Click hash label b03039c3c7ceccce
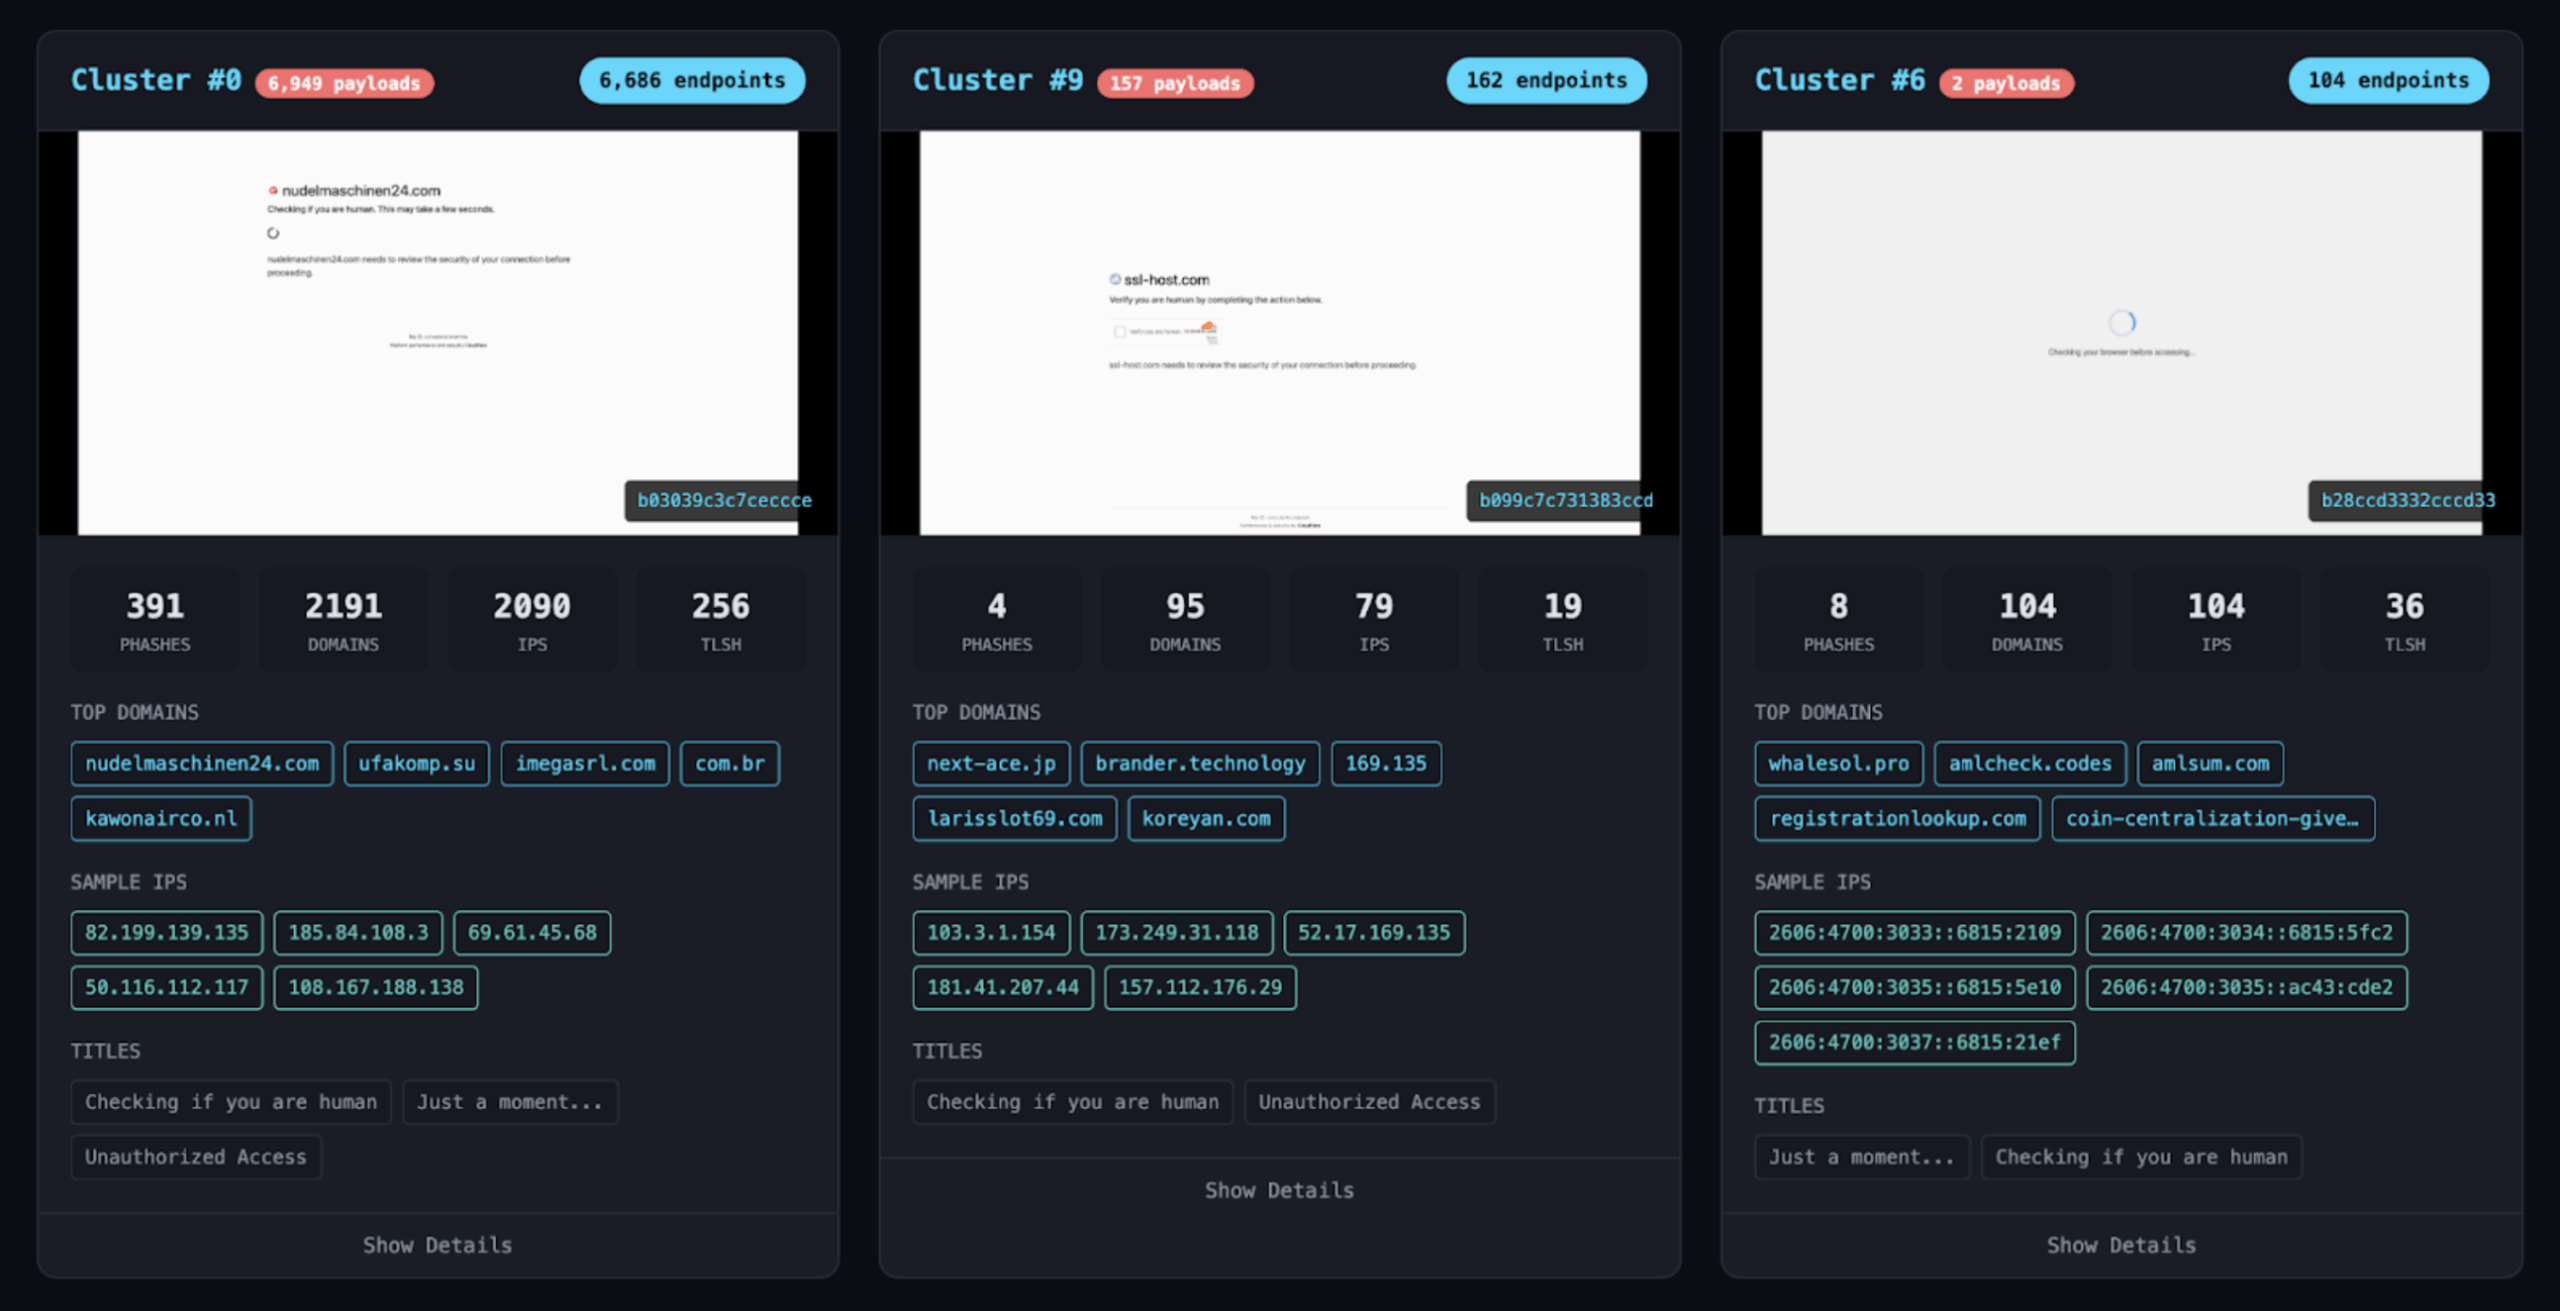Viewport: 2560px width, 1311px height. point(724,500)
